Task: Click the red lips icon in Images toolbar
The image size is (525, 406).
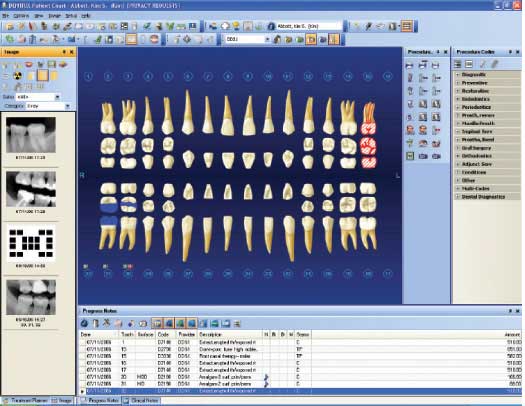Action: pyautogui.click(x=29, y=64)
